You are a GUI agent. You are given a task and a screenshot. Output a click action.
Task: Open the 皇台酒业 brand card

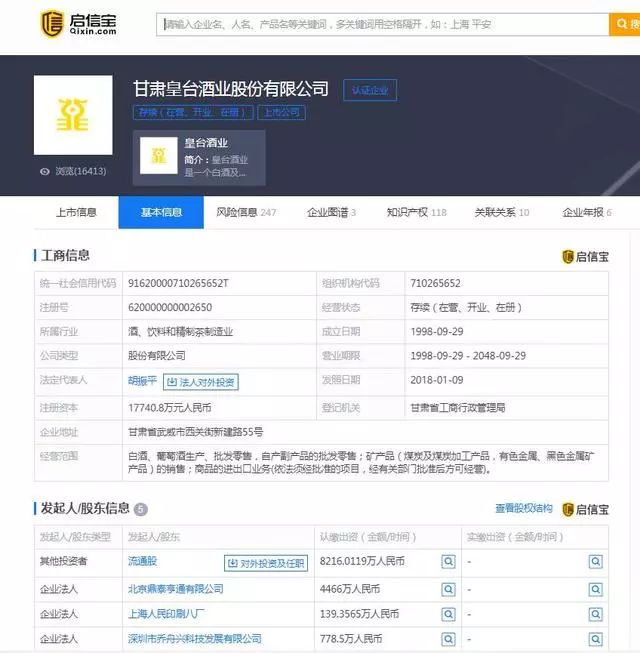tap(199, 157)
